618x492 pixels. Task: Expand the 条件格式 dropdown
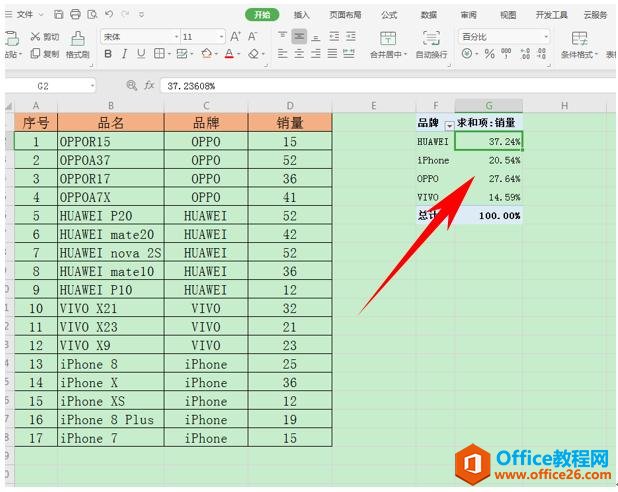[596, 54]
